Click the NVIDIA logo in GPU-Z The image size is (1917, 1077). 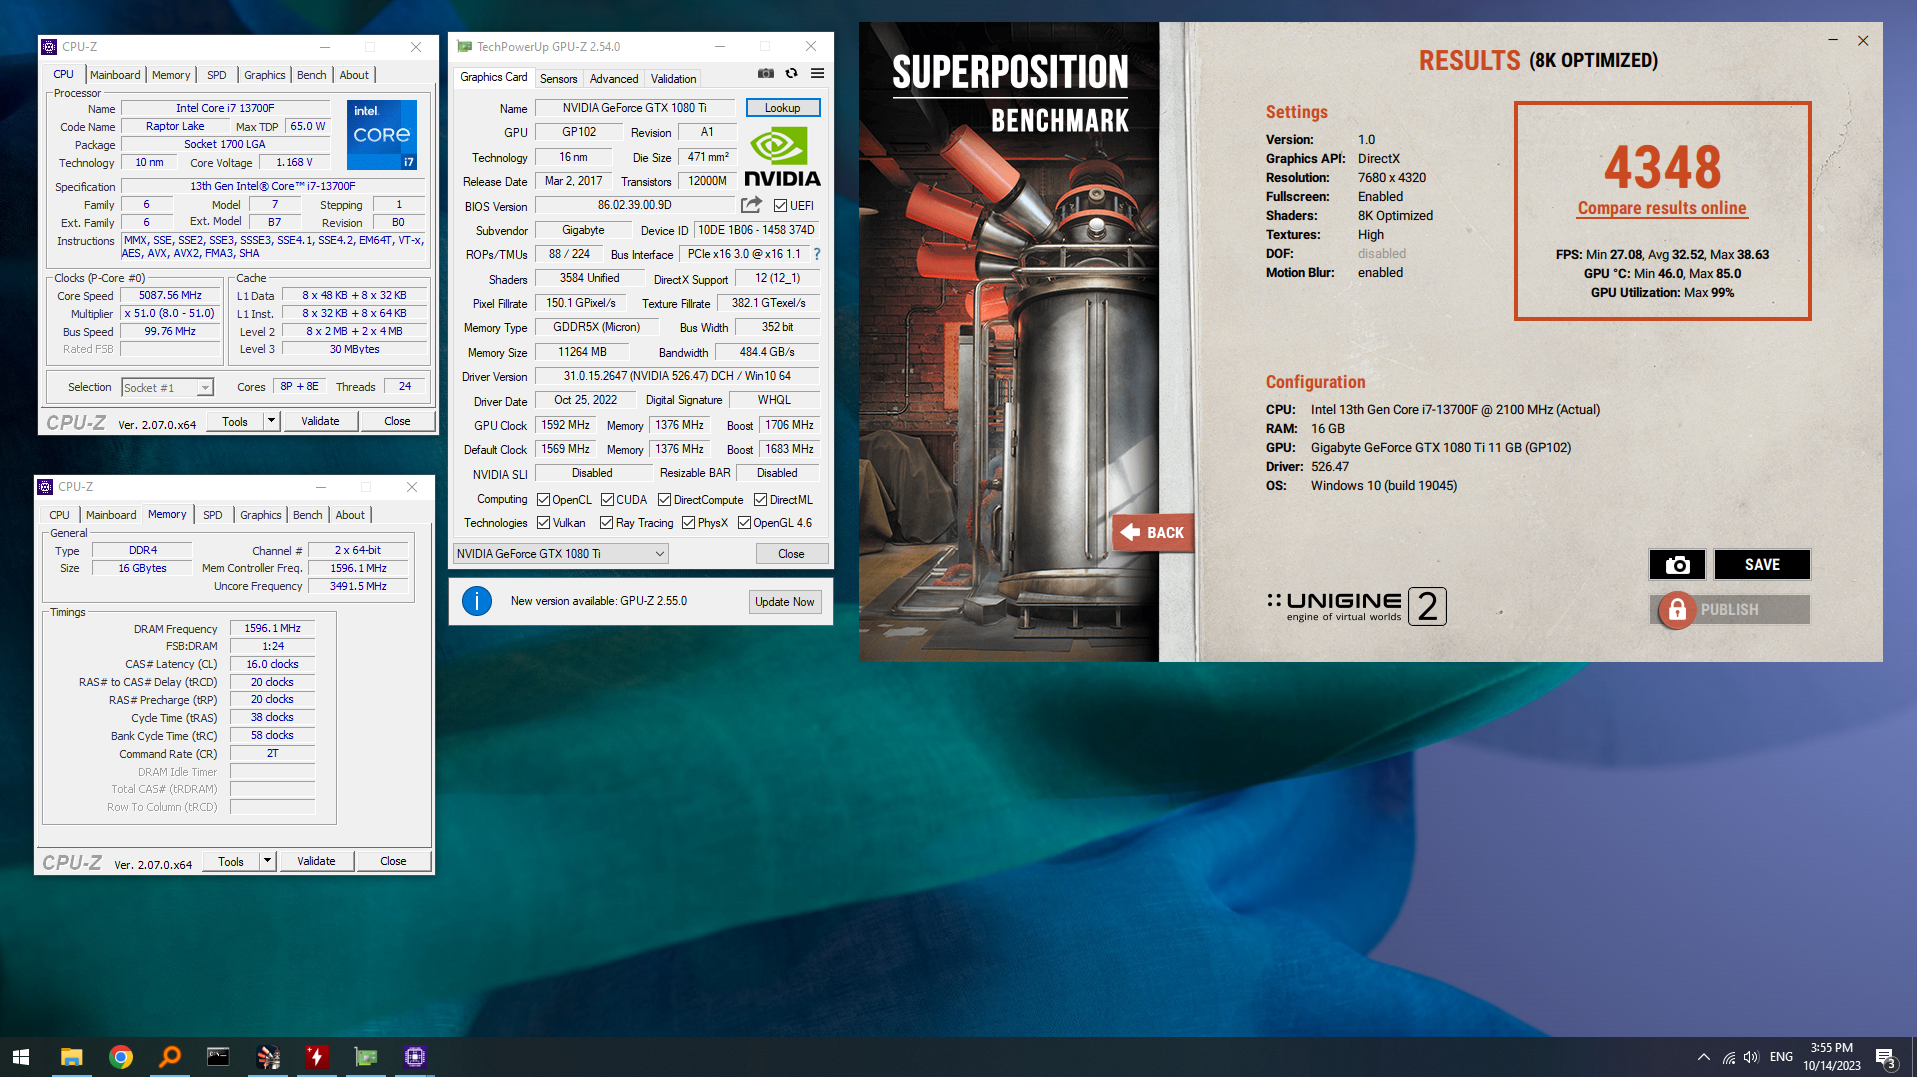pyautogui.click(x=782, y=158)
